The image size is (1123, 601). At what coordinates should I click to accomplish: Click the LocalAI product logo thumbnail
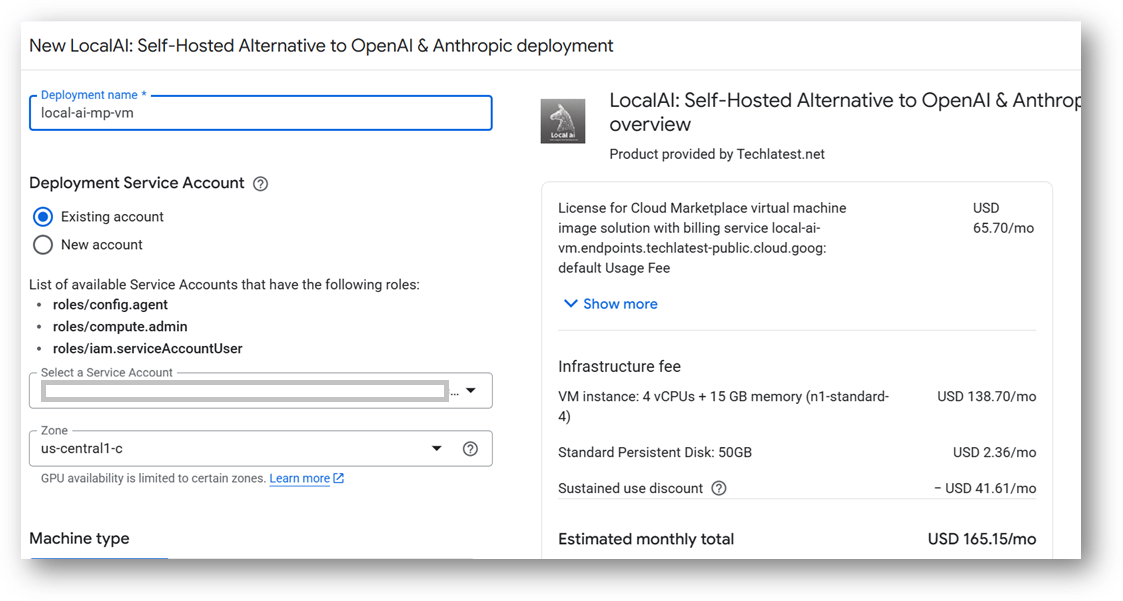562,121
